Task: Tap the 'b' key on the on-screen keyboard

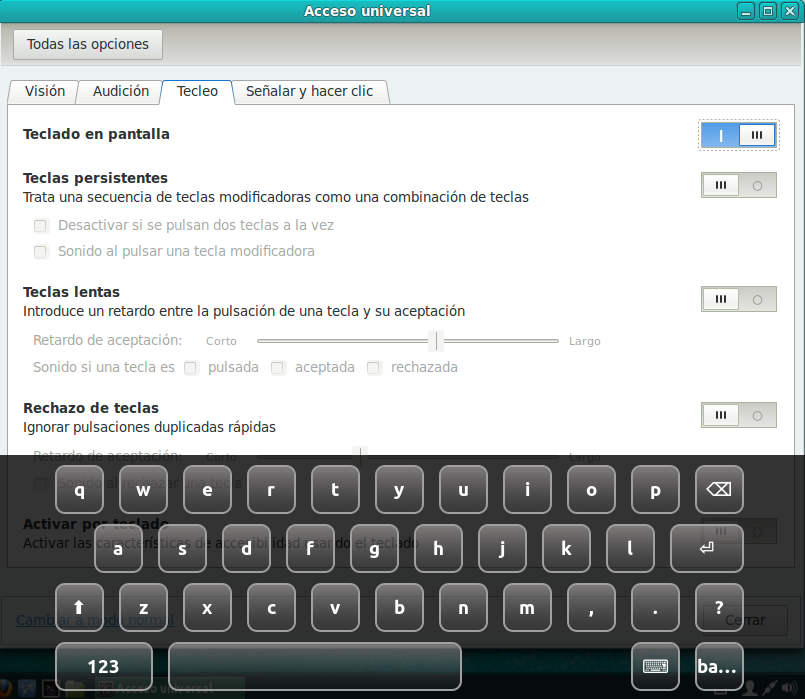Action: pyautogui.click(x=399, y=607)
